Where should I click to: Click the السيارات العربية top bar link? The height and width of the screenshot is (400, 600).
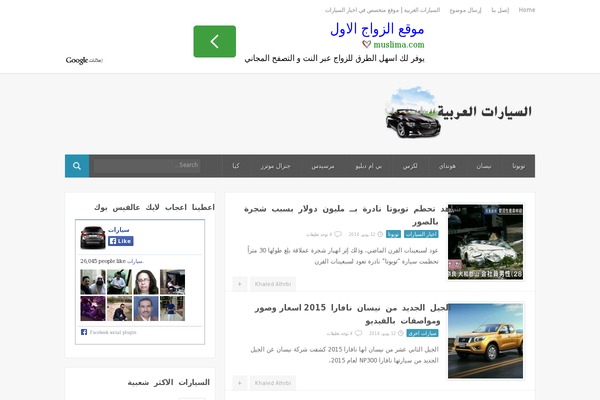[x=383, y=10]
